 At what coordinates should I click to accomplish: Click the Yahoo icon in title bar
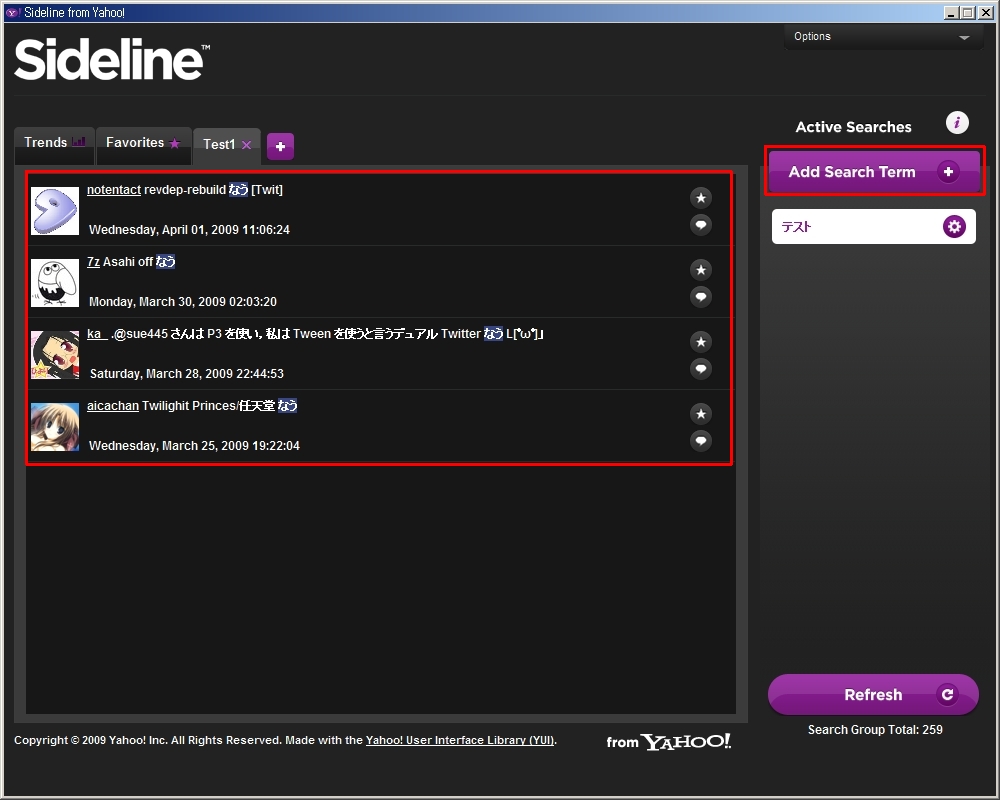[x=12, y=13]
